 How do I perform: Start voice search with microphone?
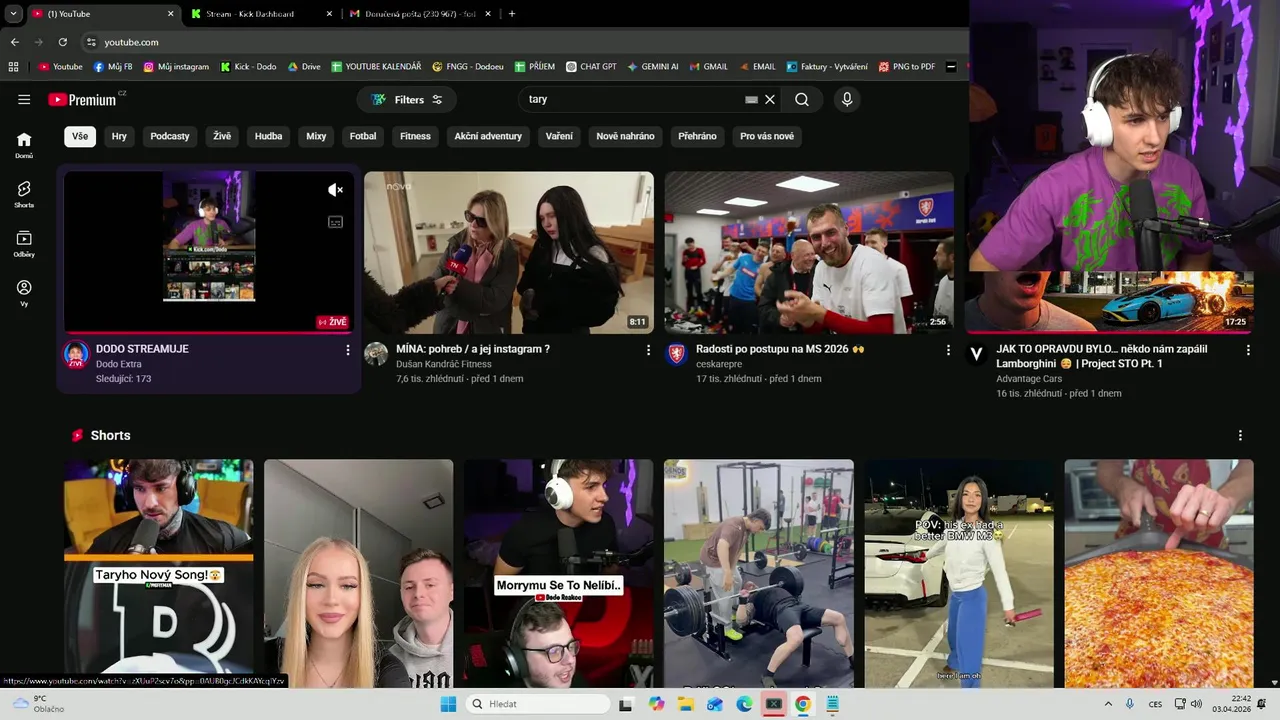pyautogui.click(x=847, y=99)
